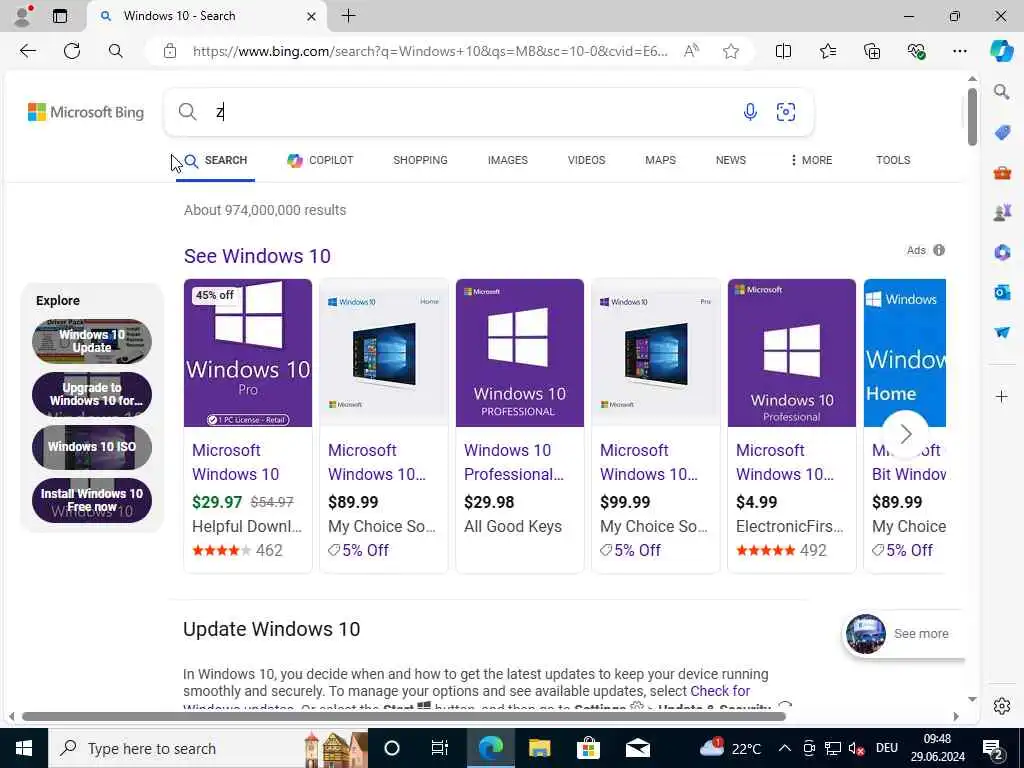Open Mail app from the taskbar
Screen dimensions: 1024x768
[637, 748]
